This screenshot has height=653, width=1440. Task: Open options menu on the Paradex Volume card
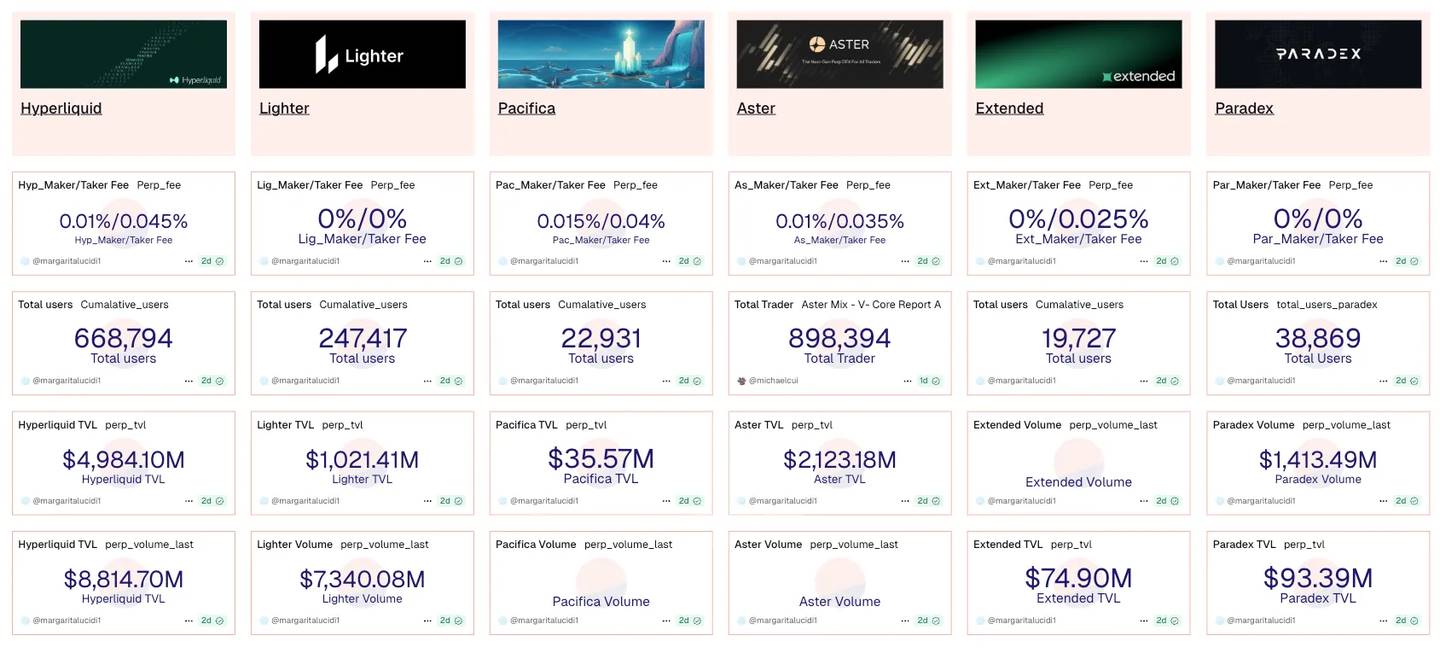click(1382, 500)
